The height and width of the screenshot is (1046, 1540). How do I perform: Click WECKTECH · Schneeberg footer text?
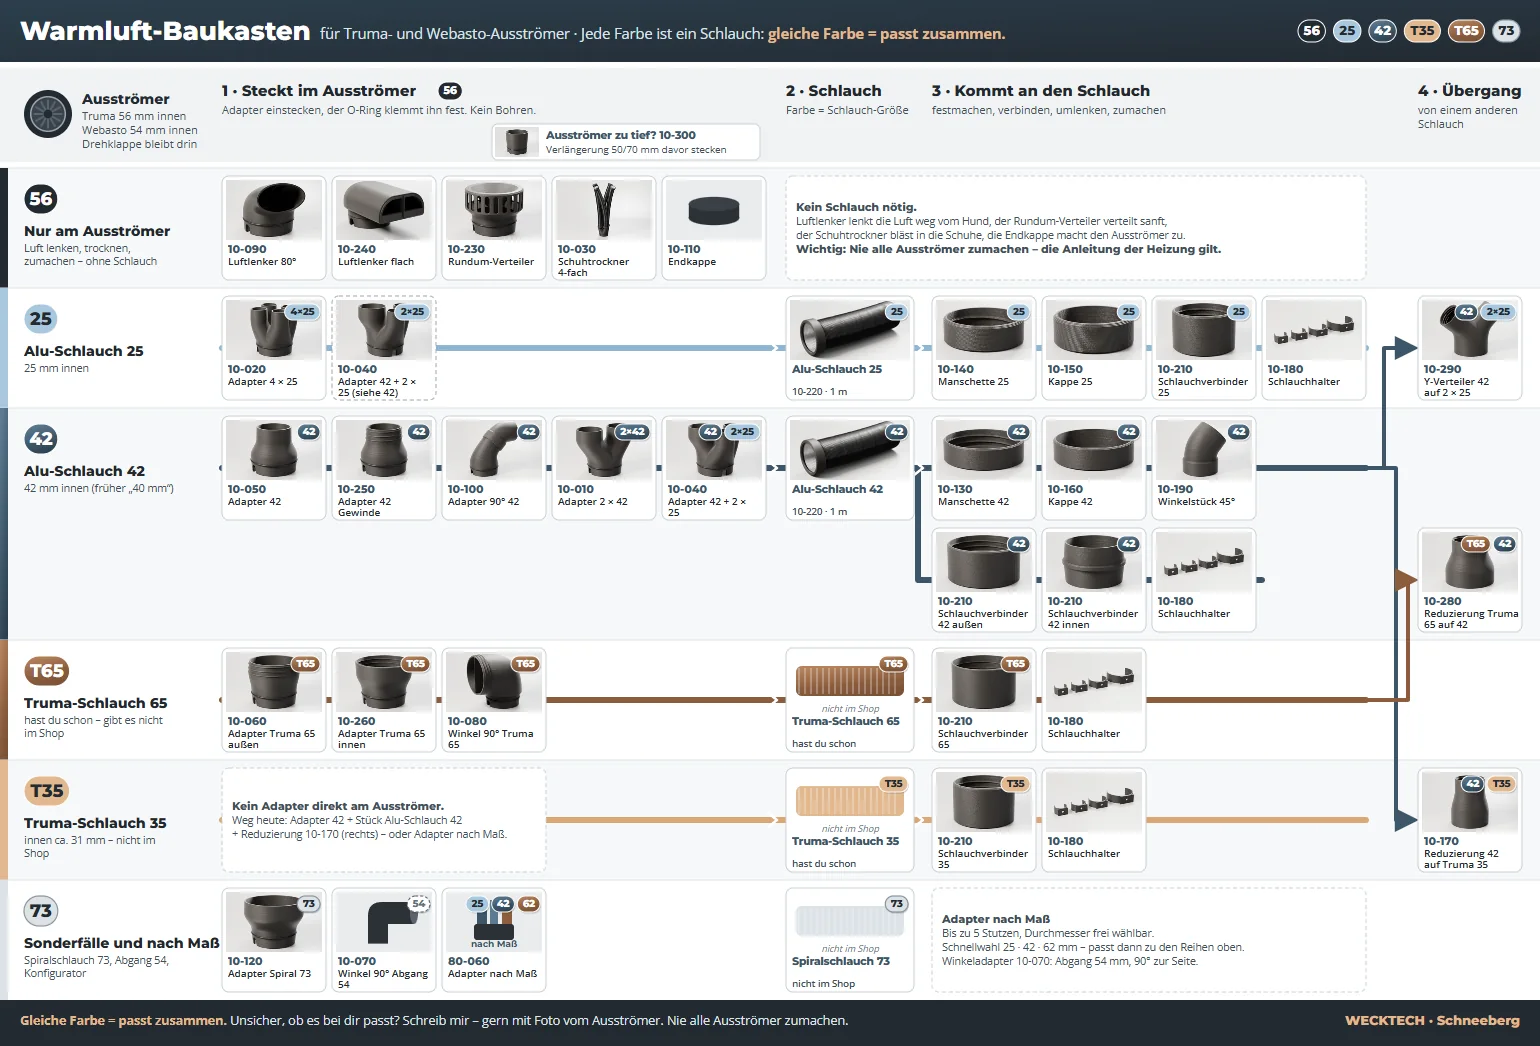coord(1432,1021)
